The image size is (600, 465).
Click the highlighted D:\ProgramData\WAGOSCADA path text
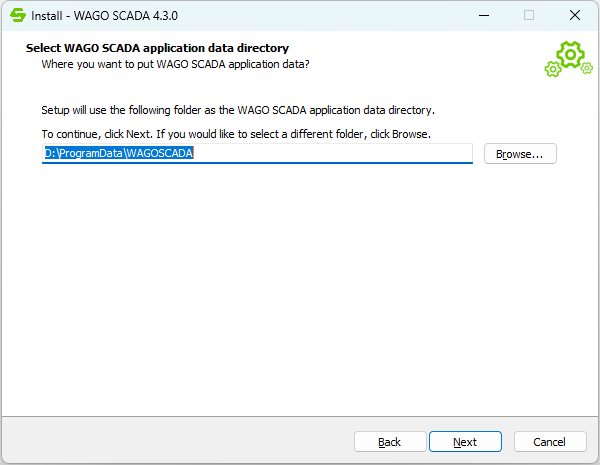point(118,154)
